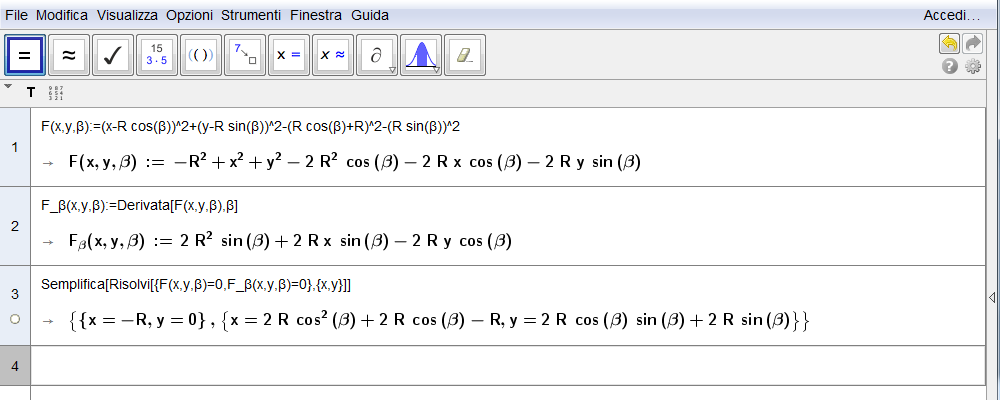Image resolution: width=1000 pixels, height=400 pixels.
Task: Select the Solve numerically (x ≈) tool
Action: coord(333,56)
